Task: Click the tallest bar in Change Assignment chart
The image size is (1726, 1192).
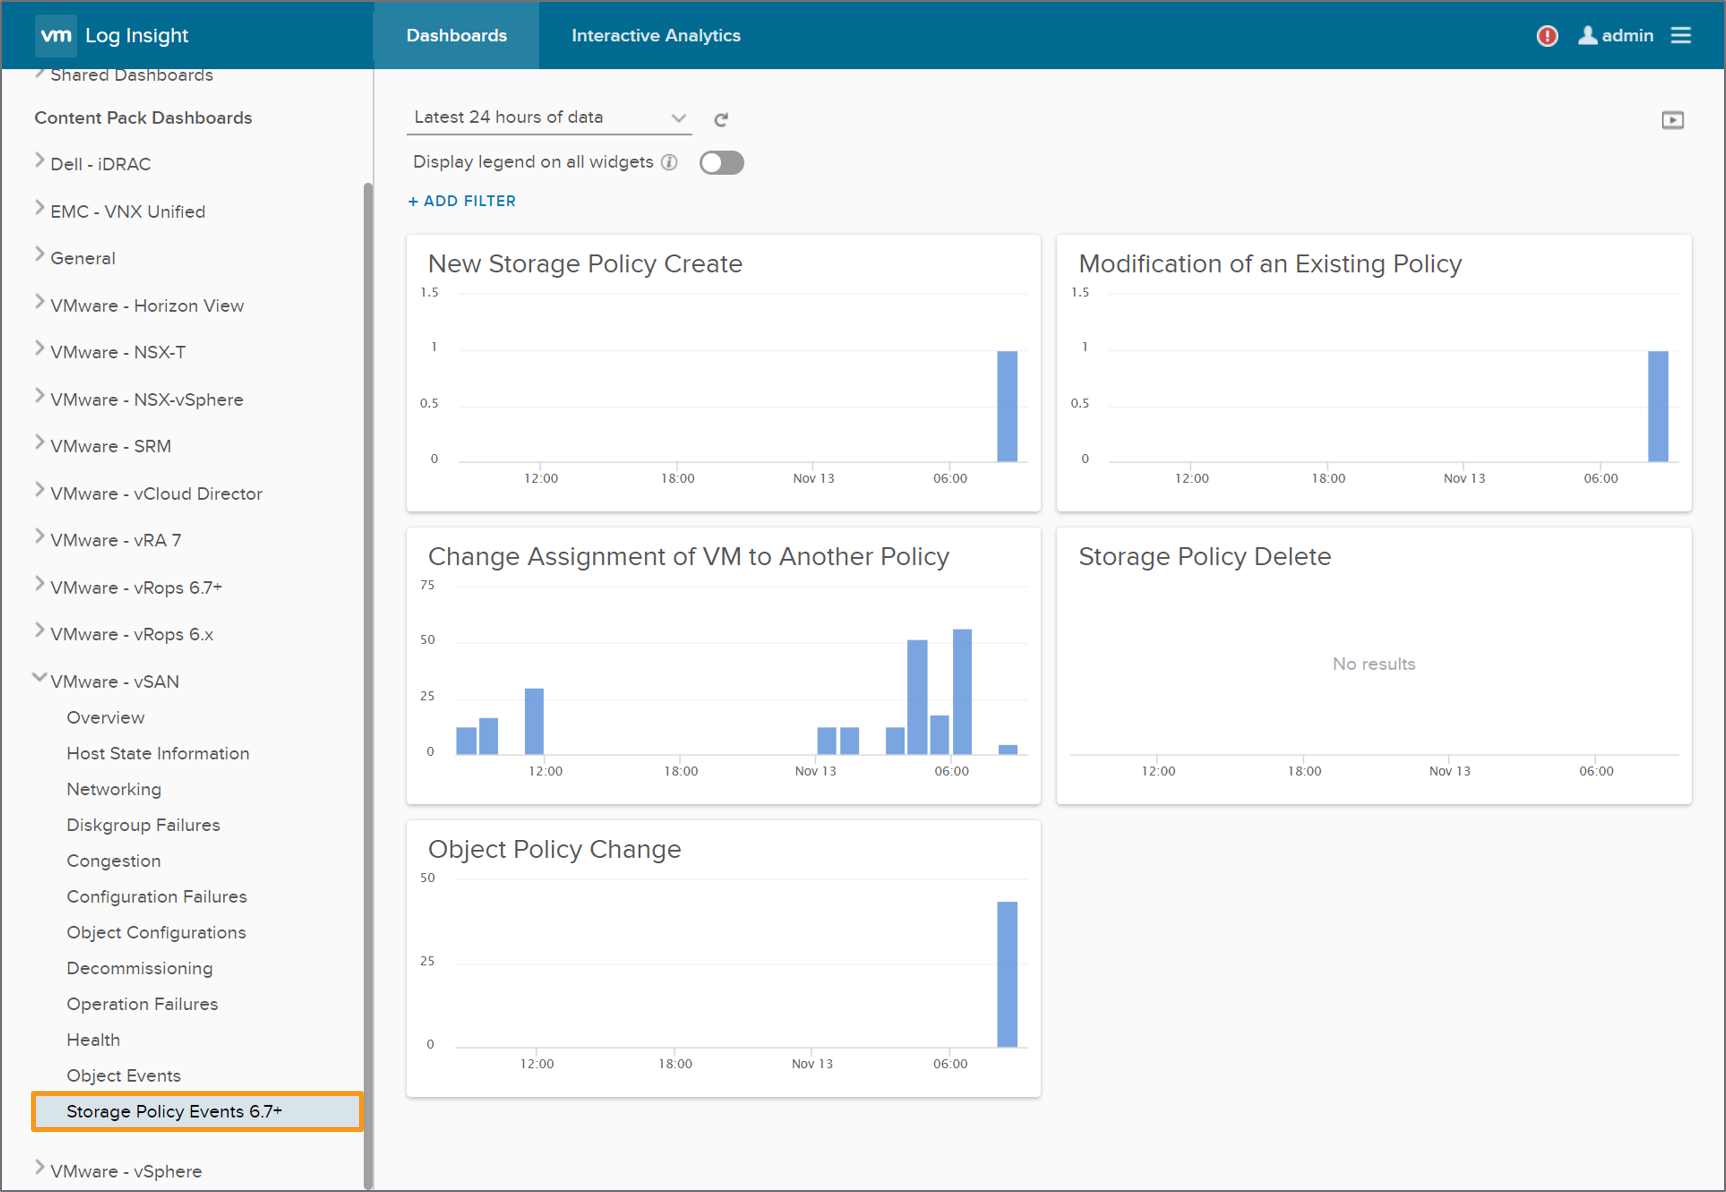Action: (962, 692)
